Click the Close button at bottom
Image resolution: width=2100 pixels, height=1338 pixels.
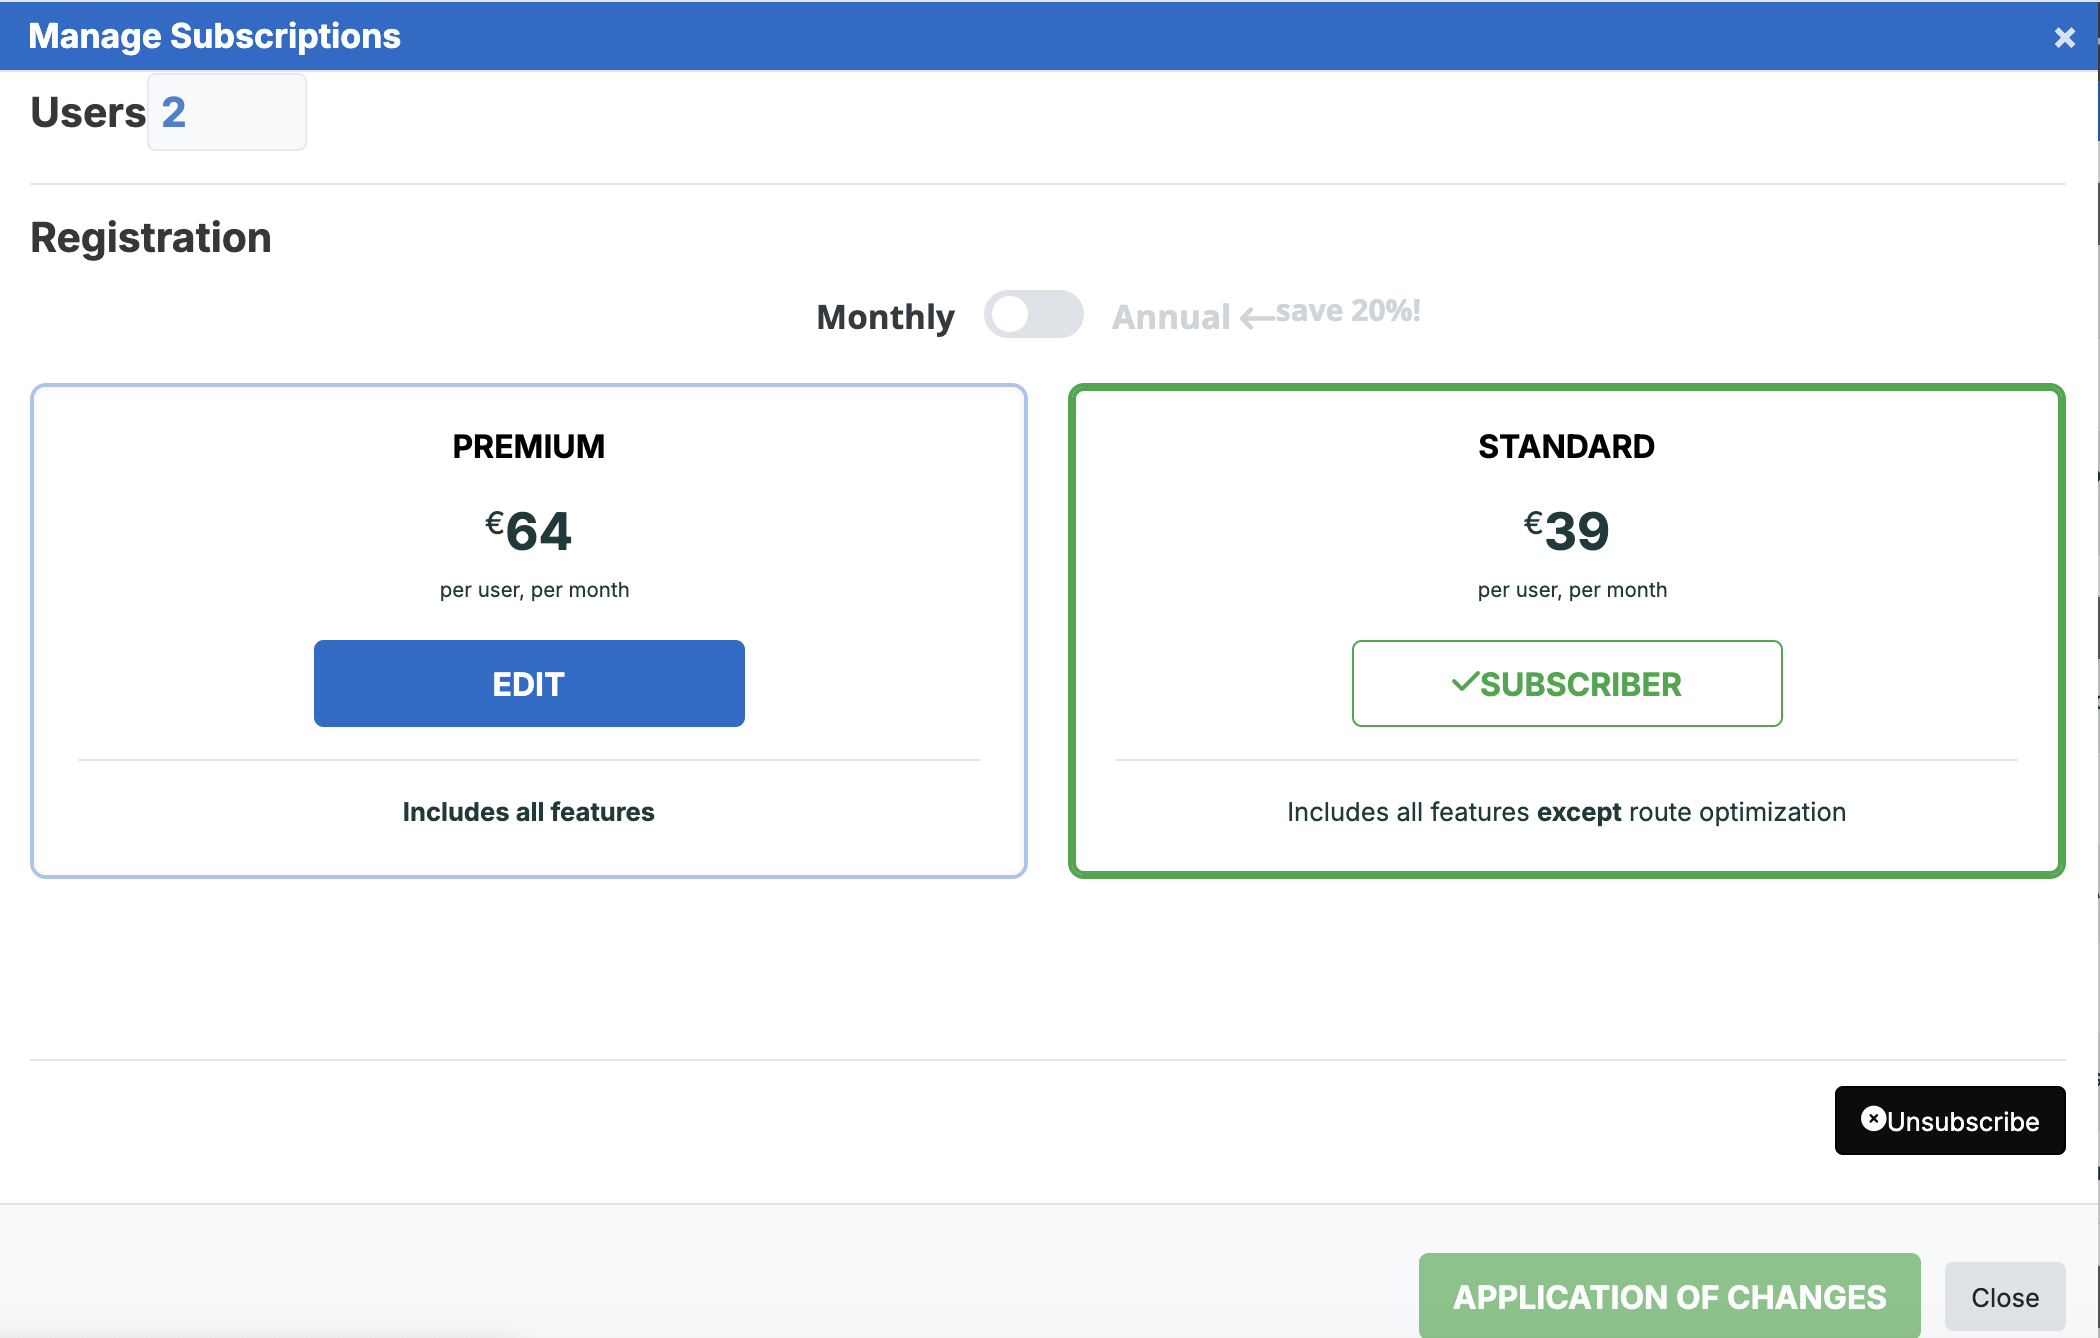tap(2005, 1297)
